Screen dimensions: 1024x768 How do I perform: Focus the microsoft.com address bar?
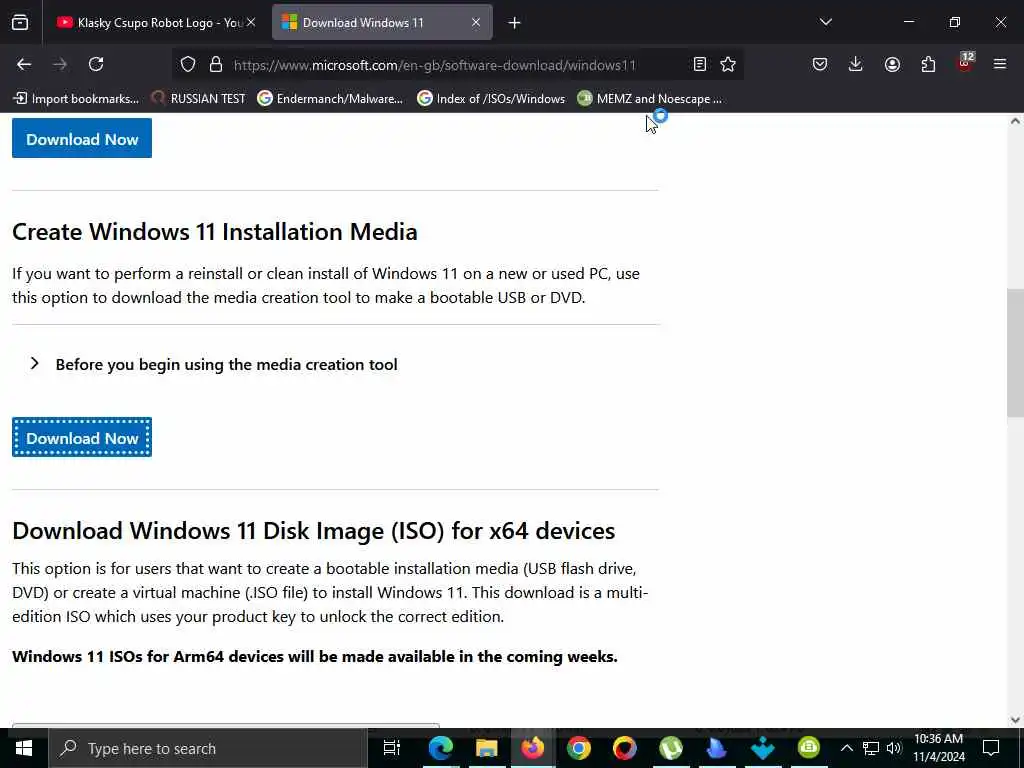(434, 65)
